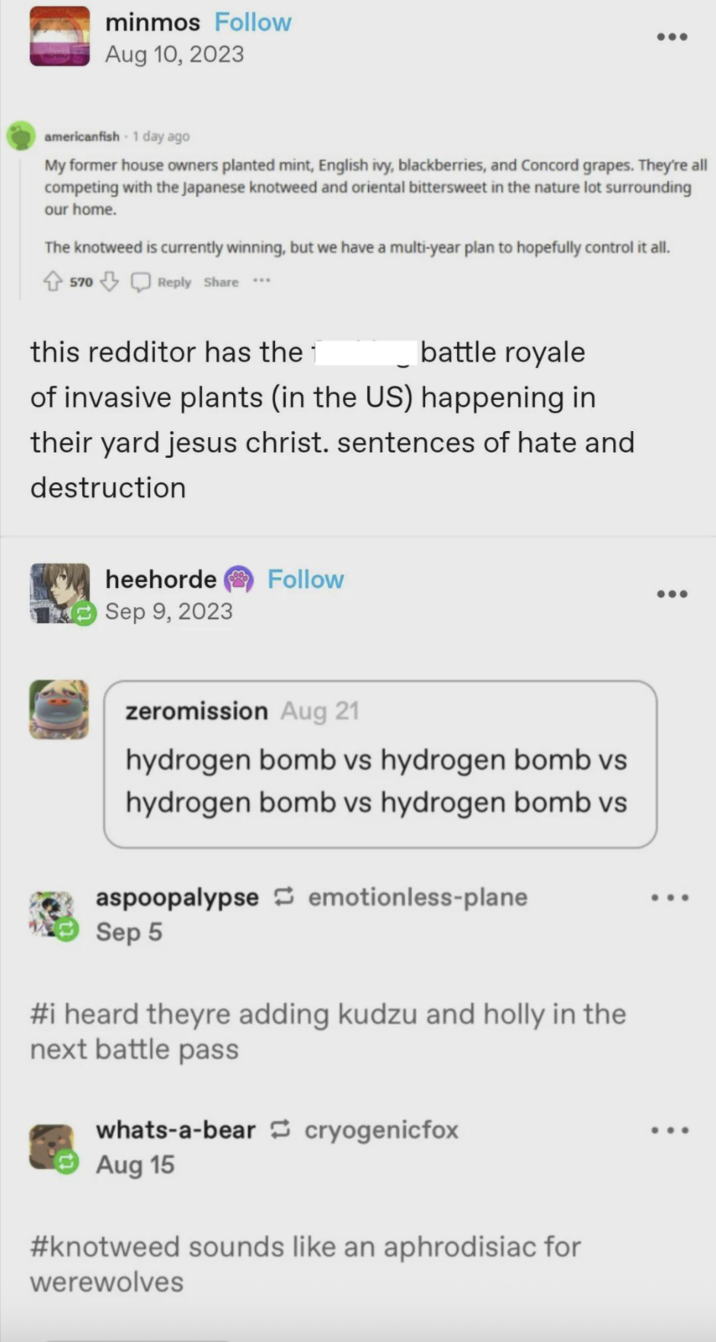Open aspoopalypse reblog options menu
The width and height of the screenshot is (716, 1342).
669,898
